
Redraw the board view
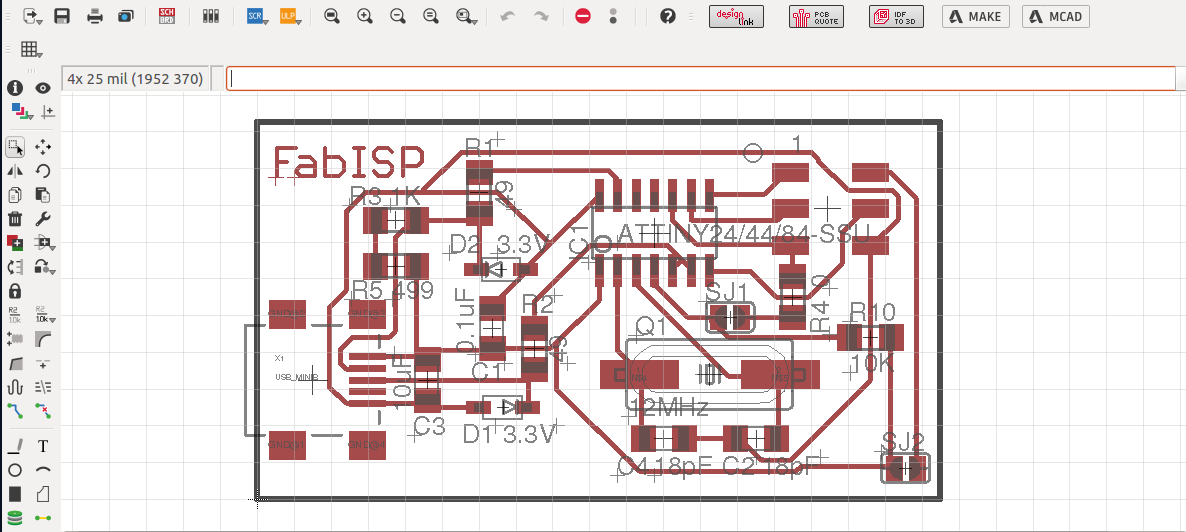tap(431, 16)
